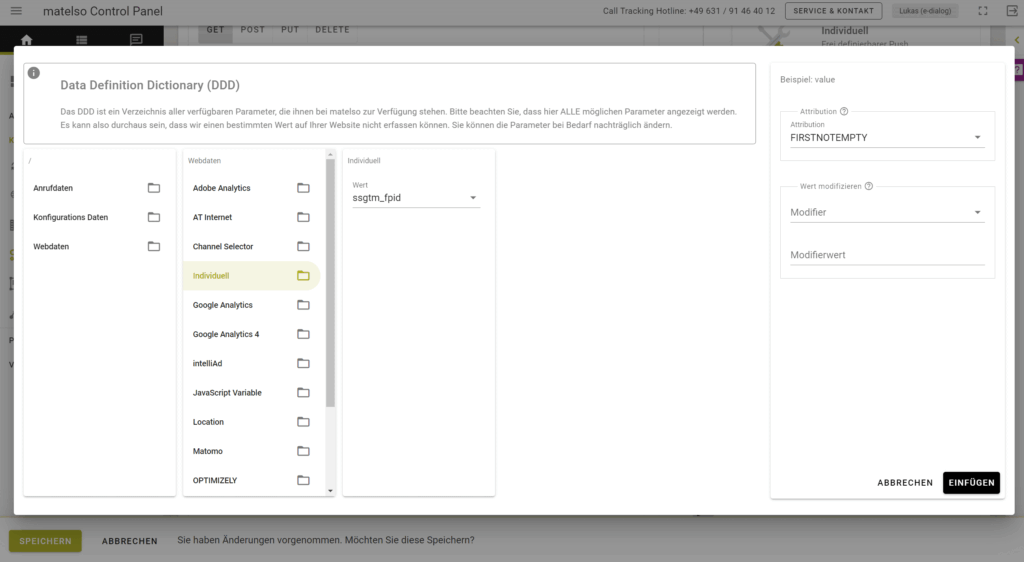Click the folder icon for intelliAd

304,364
